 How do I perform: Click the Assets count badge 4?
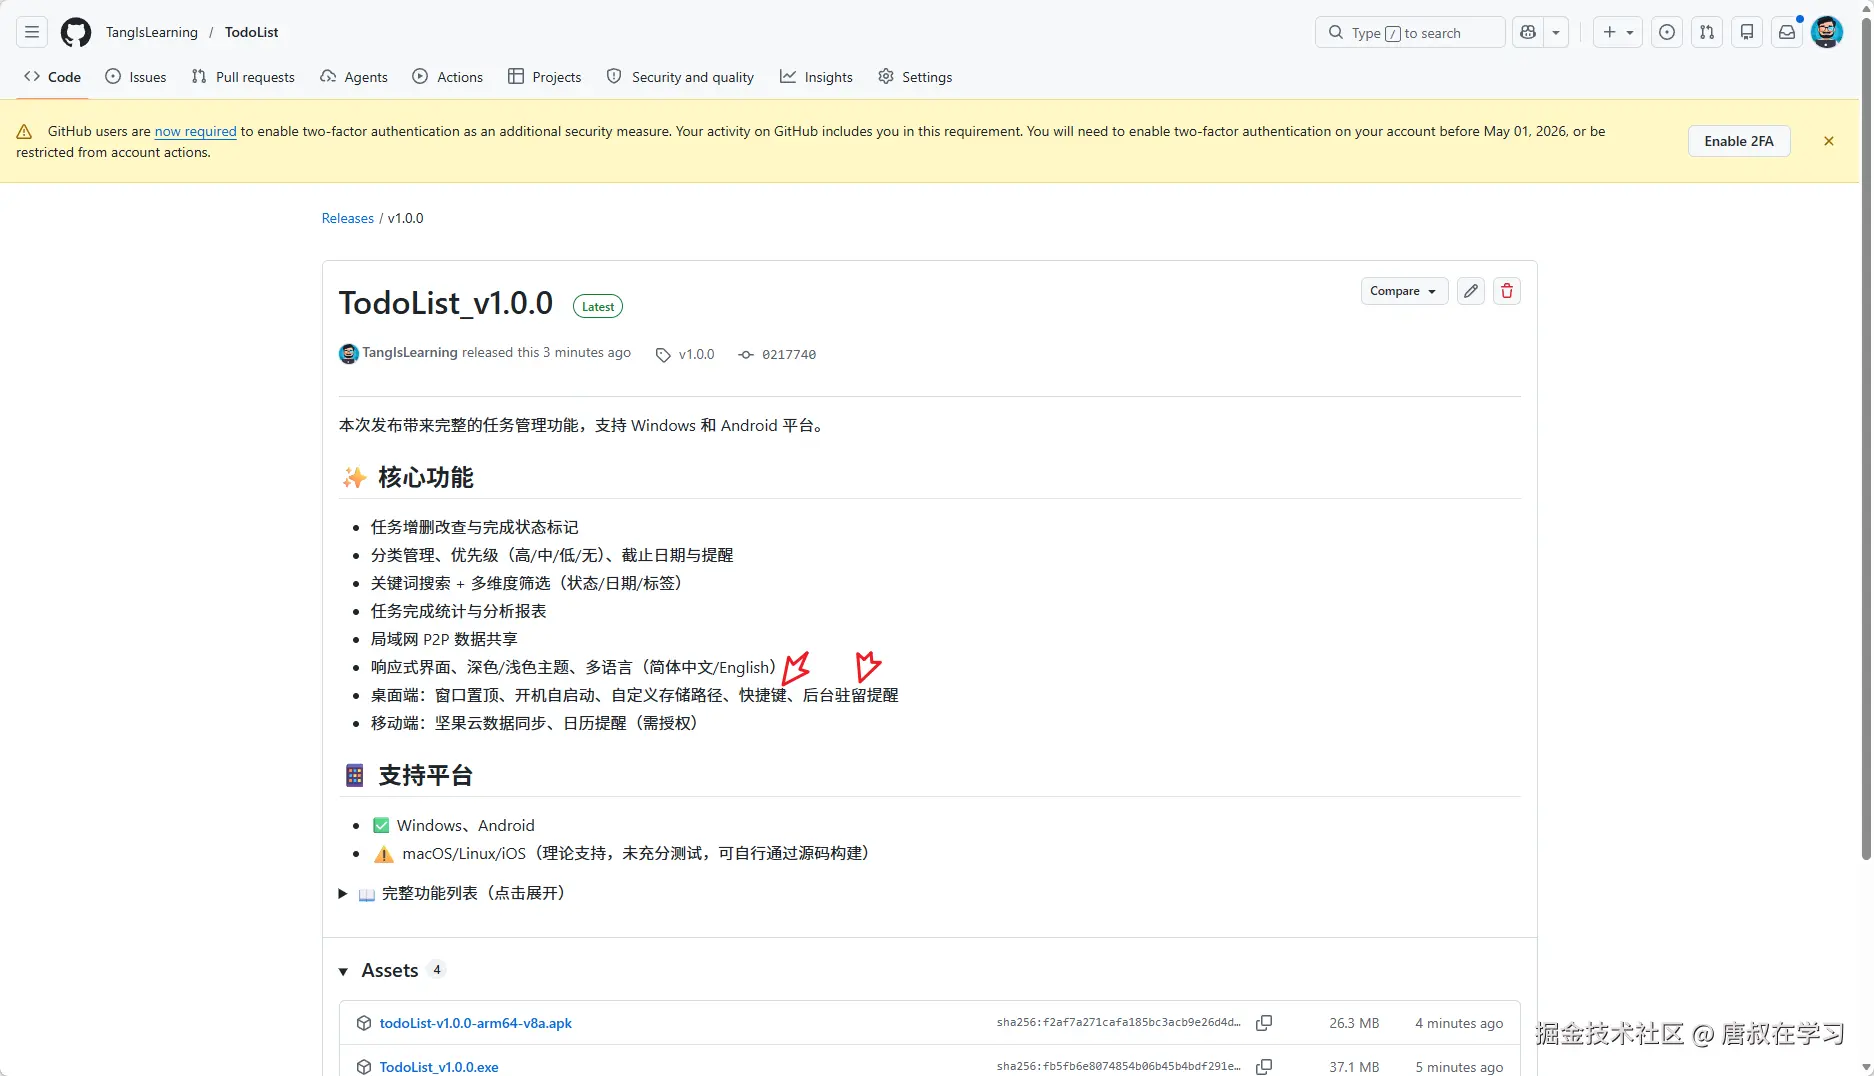(436, 970)
